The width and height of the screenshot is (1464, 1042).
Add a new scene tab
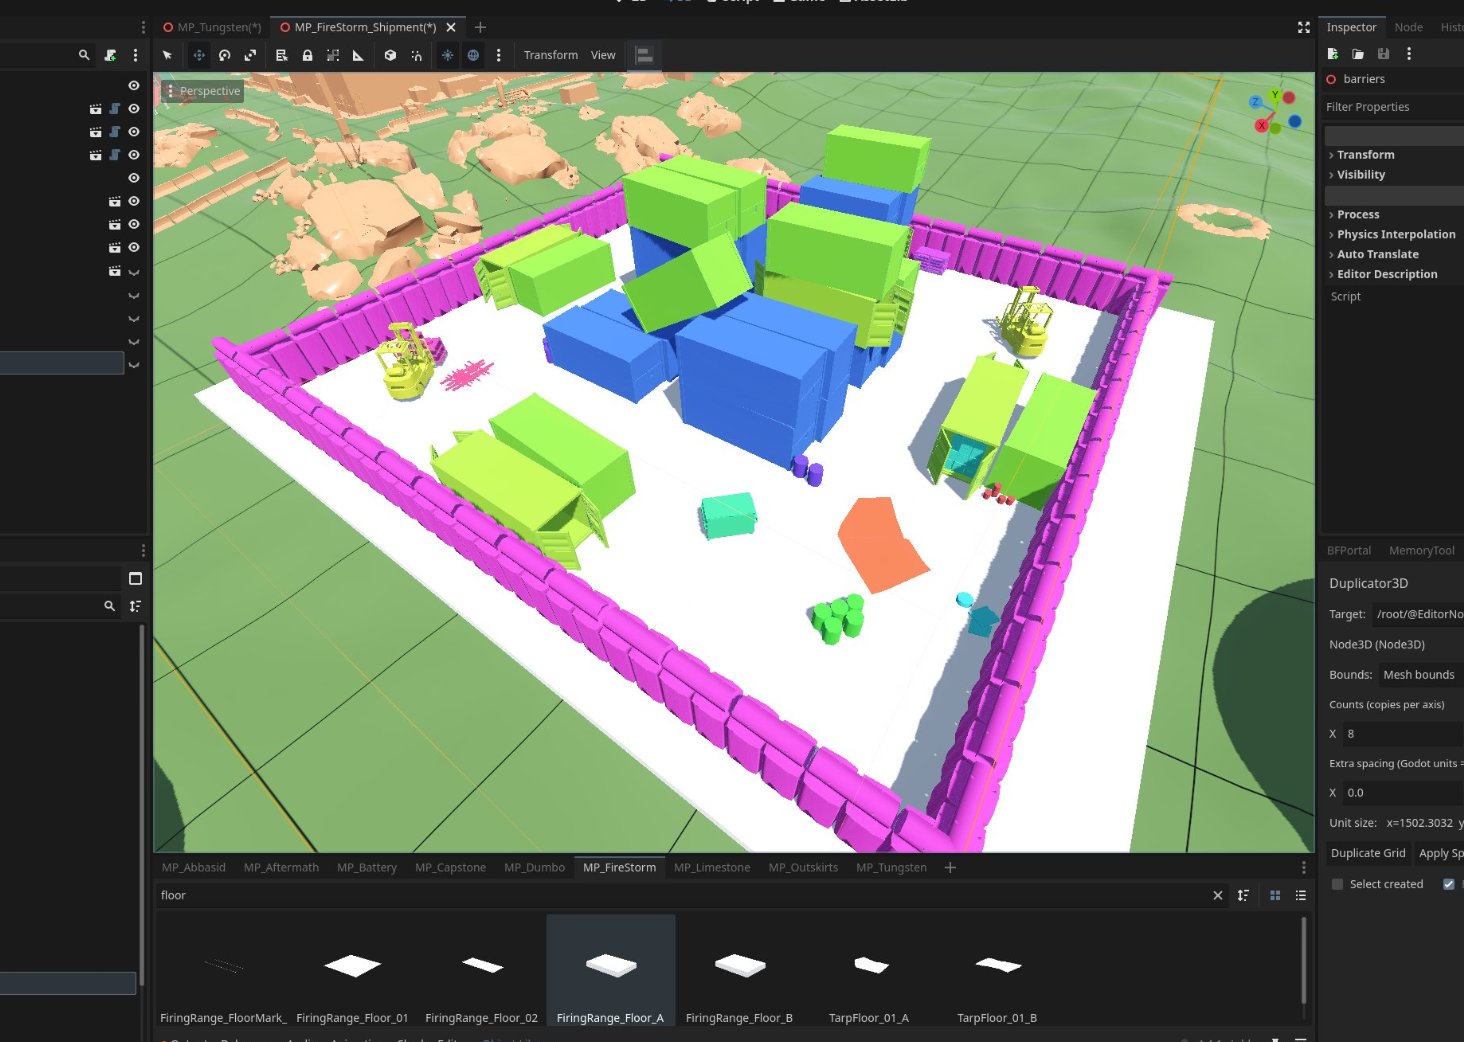[480, 27]
